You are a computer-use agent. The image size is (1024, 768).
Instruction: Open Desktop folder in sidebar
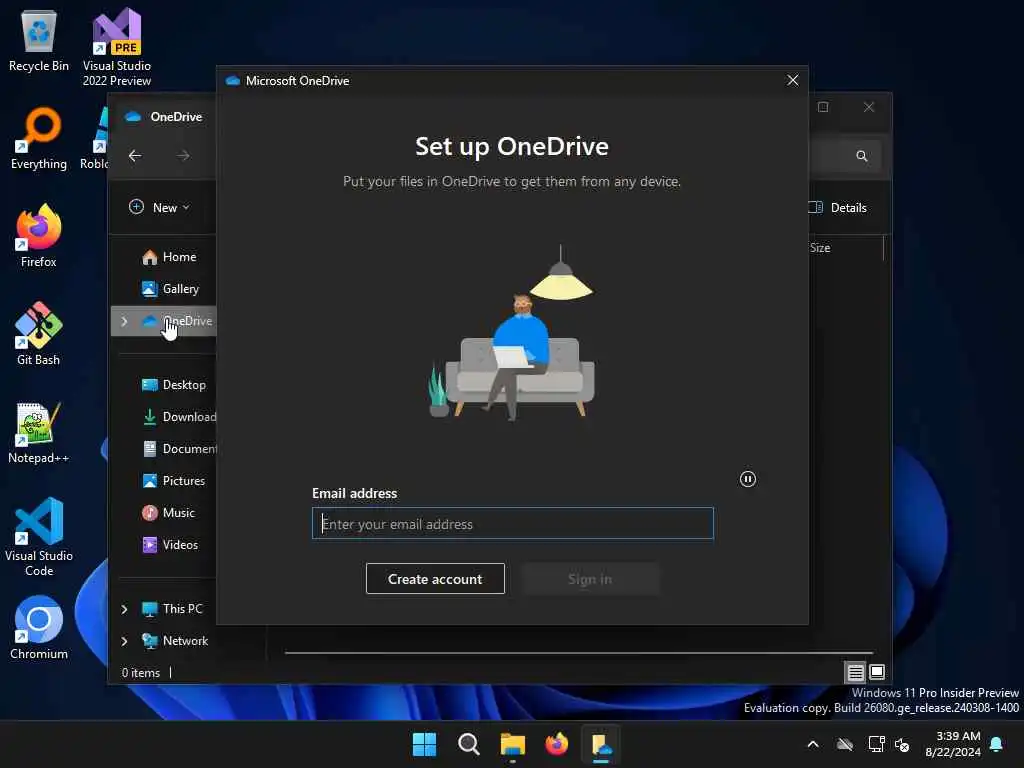pyautogui.click(x=173, y=385)
